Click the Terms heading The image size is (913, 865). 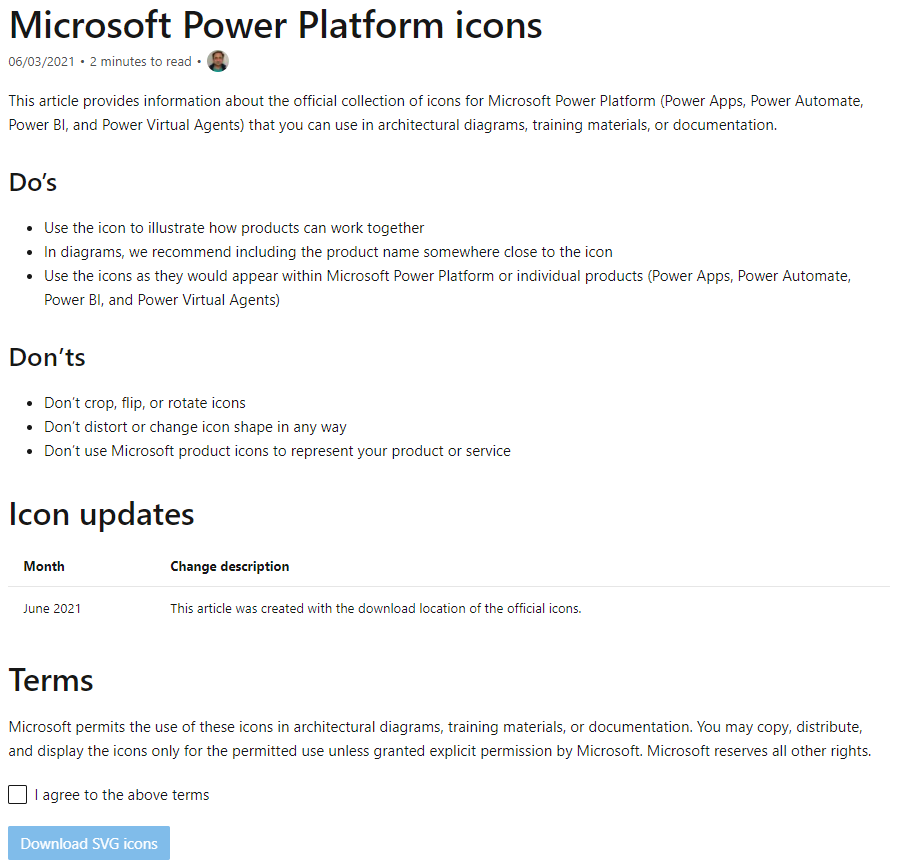coord(51,680)
